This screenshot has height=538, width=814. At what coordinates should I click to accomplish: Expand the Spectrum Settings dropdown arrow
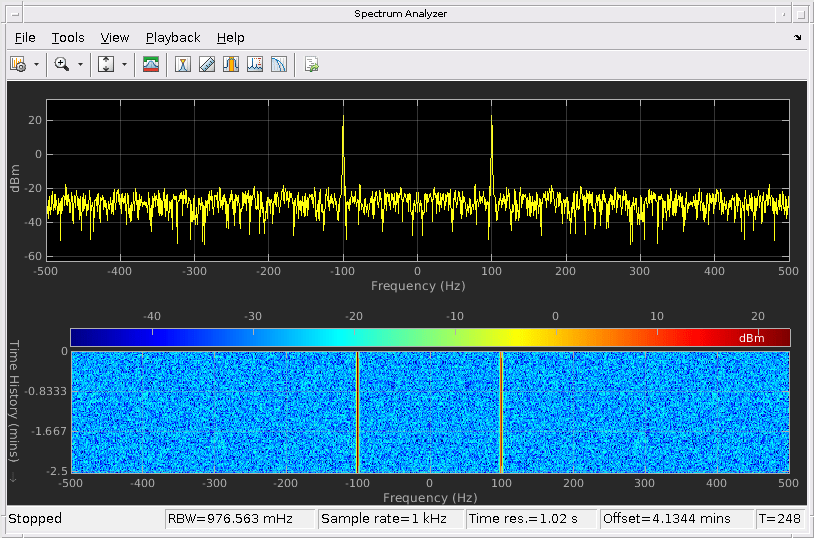click(x=37, y=64)
